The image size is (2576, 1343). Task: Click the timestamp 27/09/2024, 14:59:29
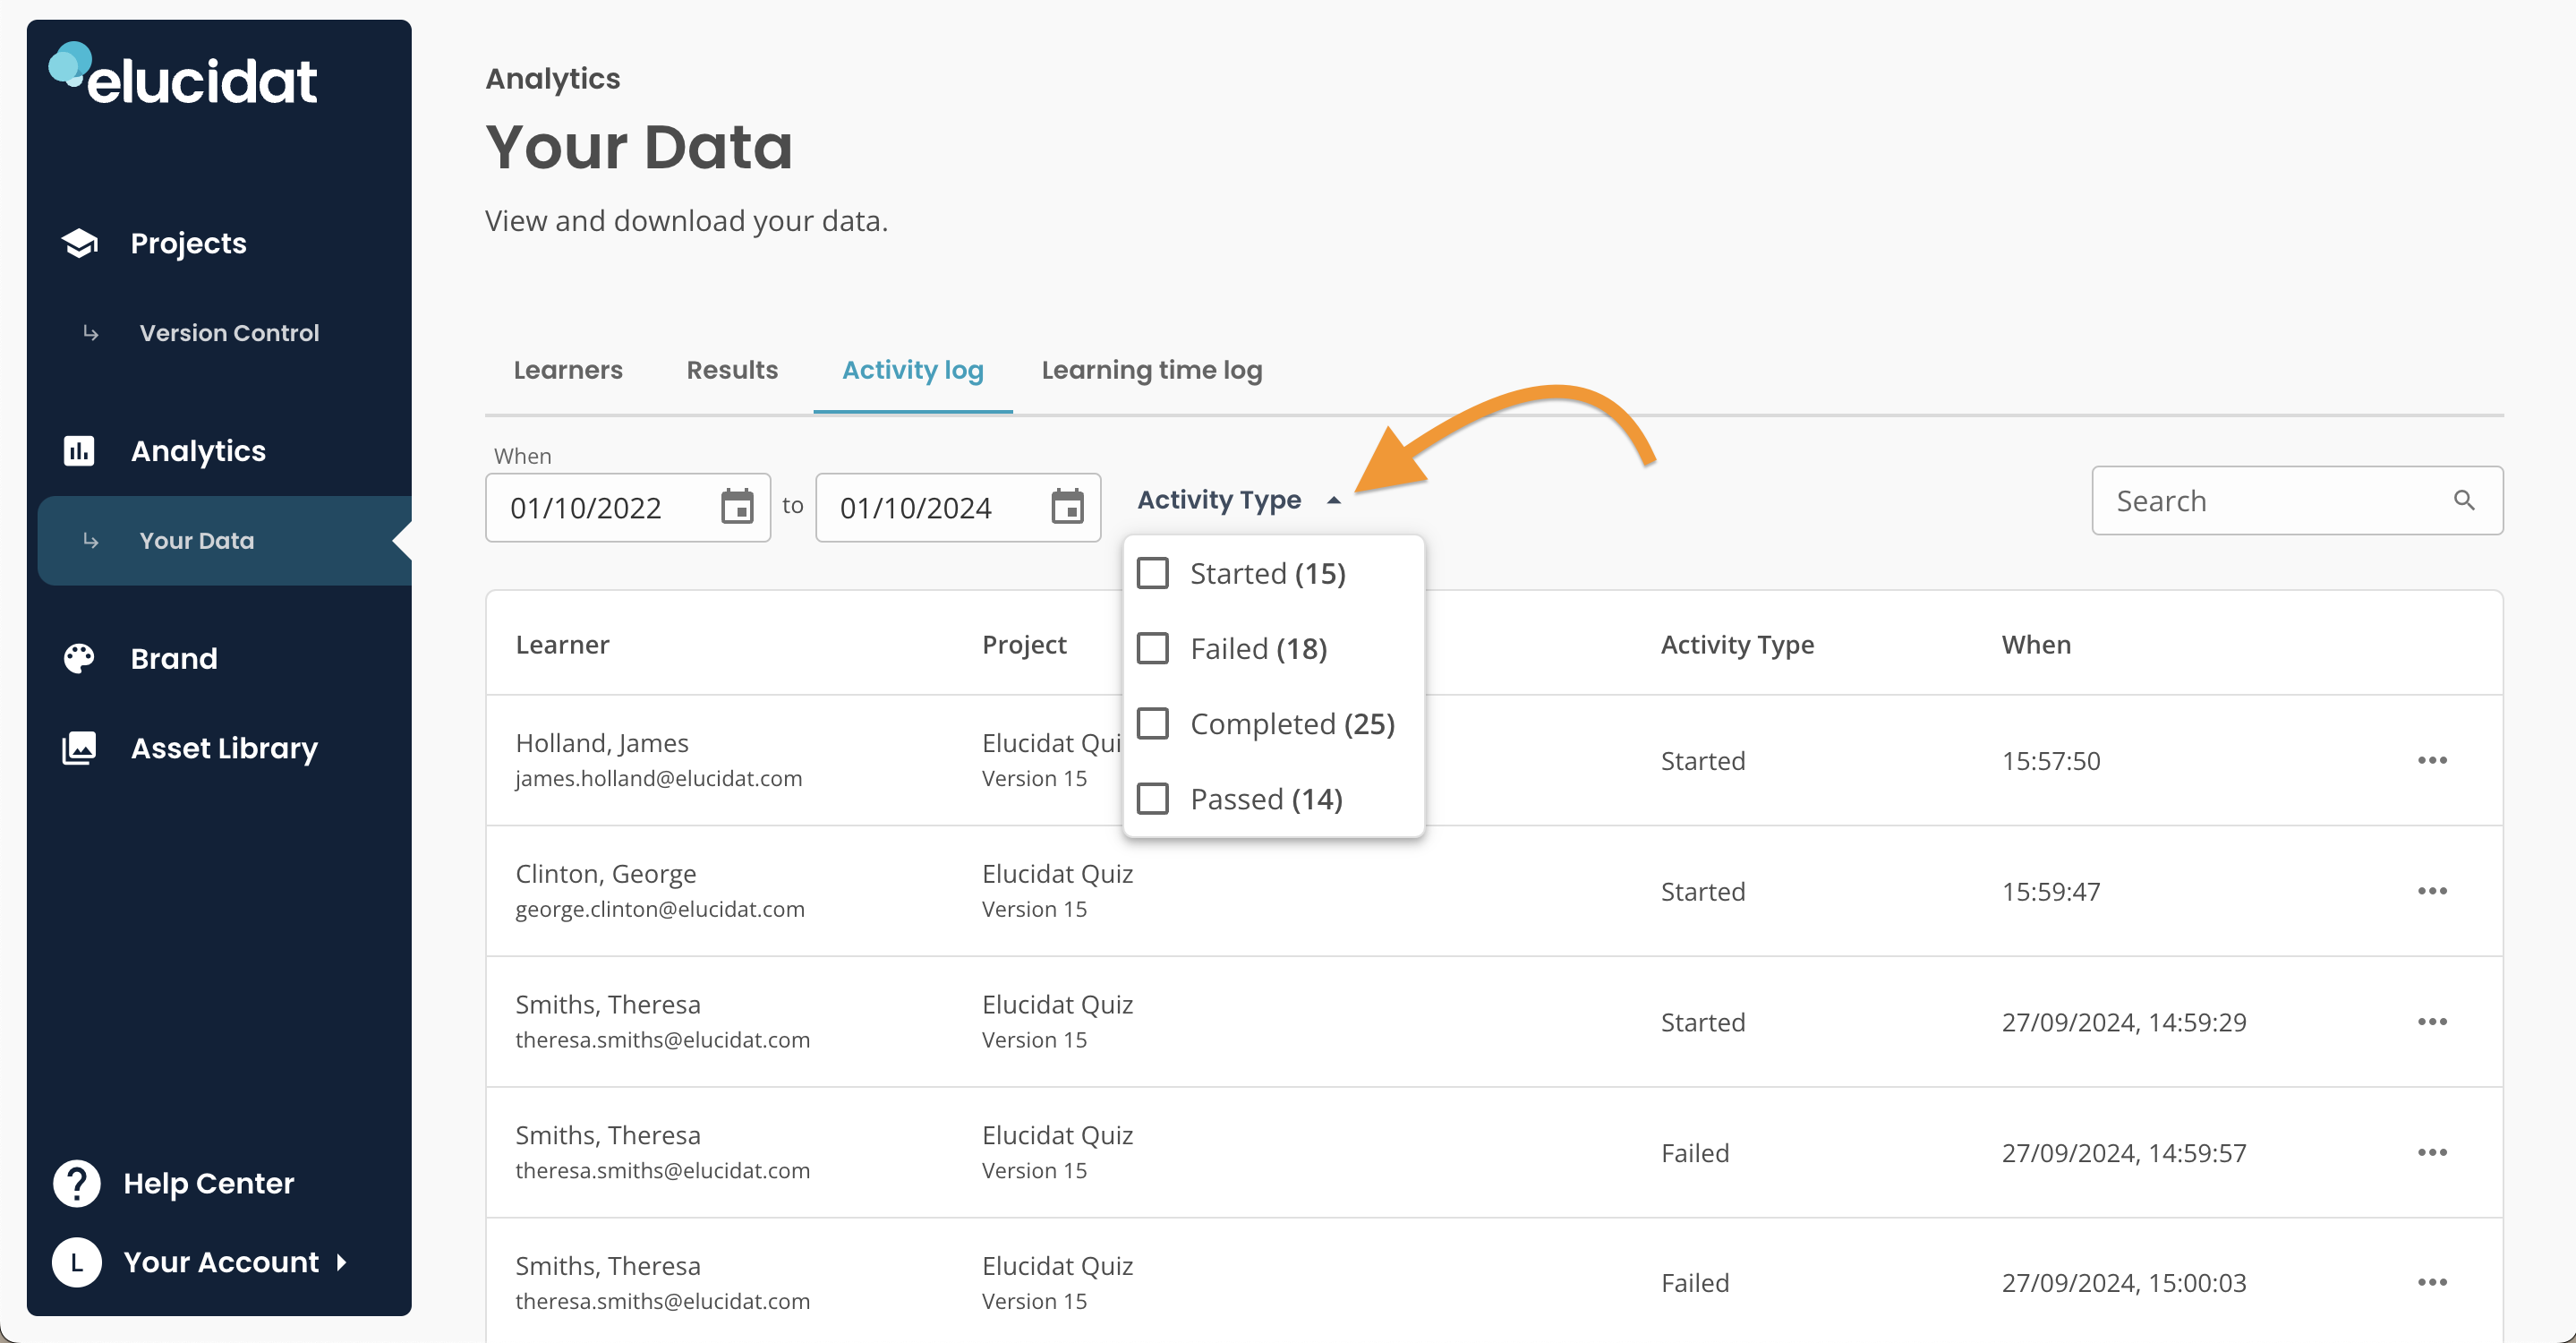coord(2124,1022)
